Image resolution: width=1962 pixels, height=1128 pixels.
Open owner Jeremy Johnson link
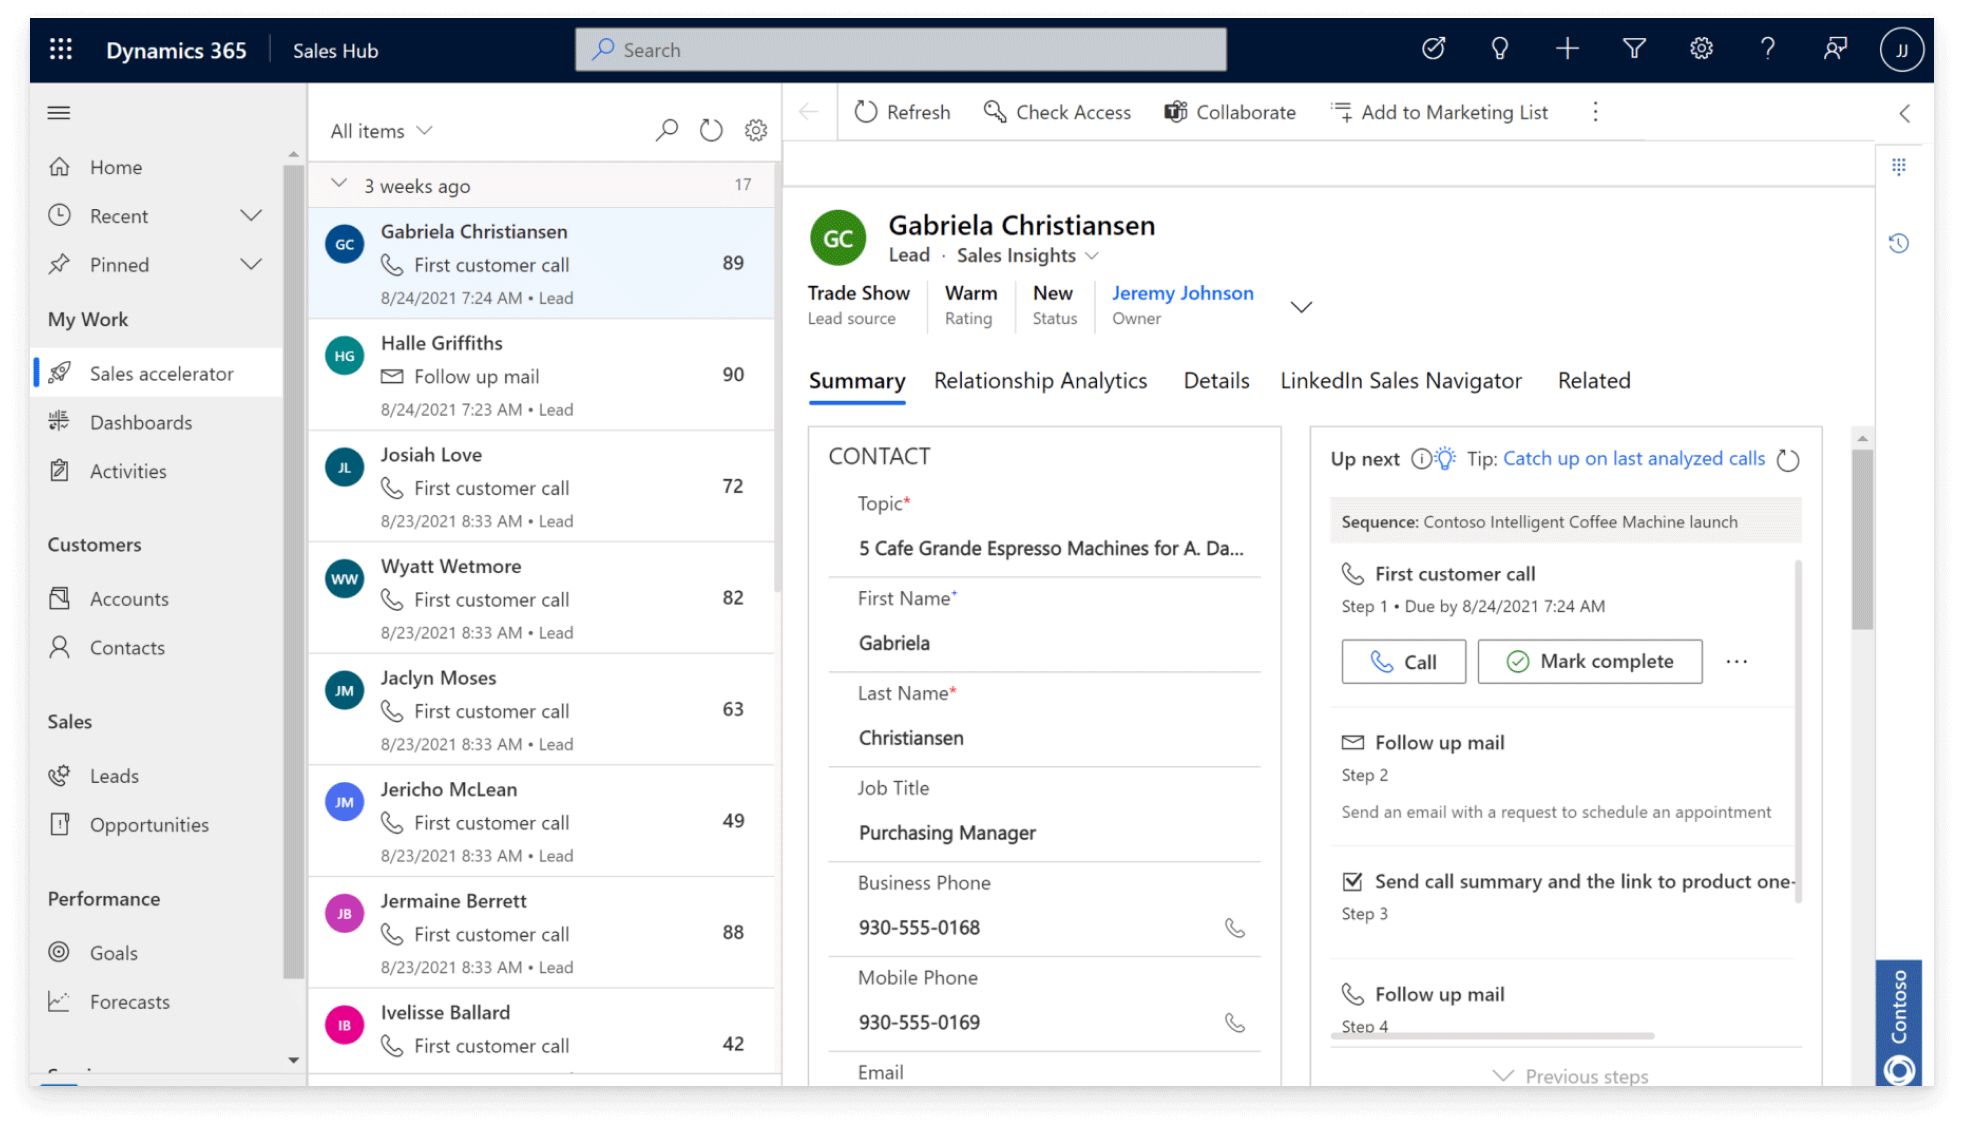pos(1182,293)
